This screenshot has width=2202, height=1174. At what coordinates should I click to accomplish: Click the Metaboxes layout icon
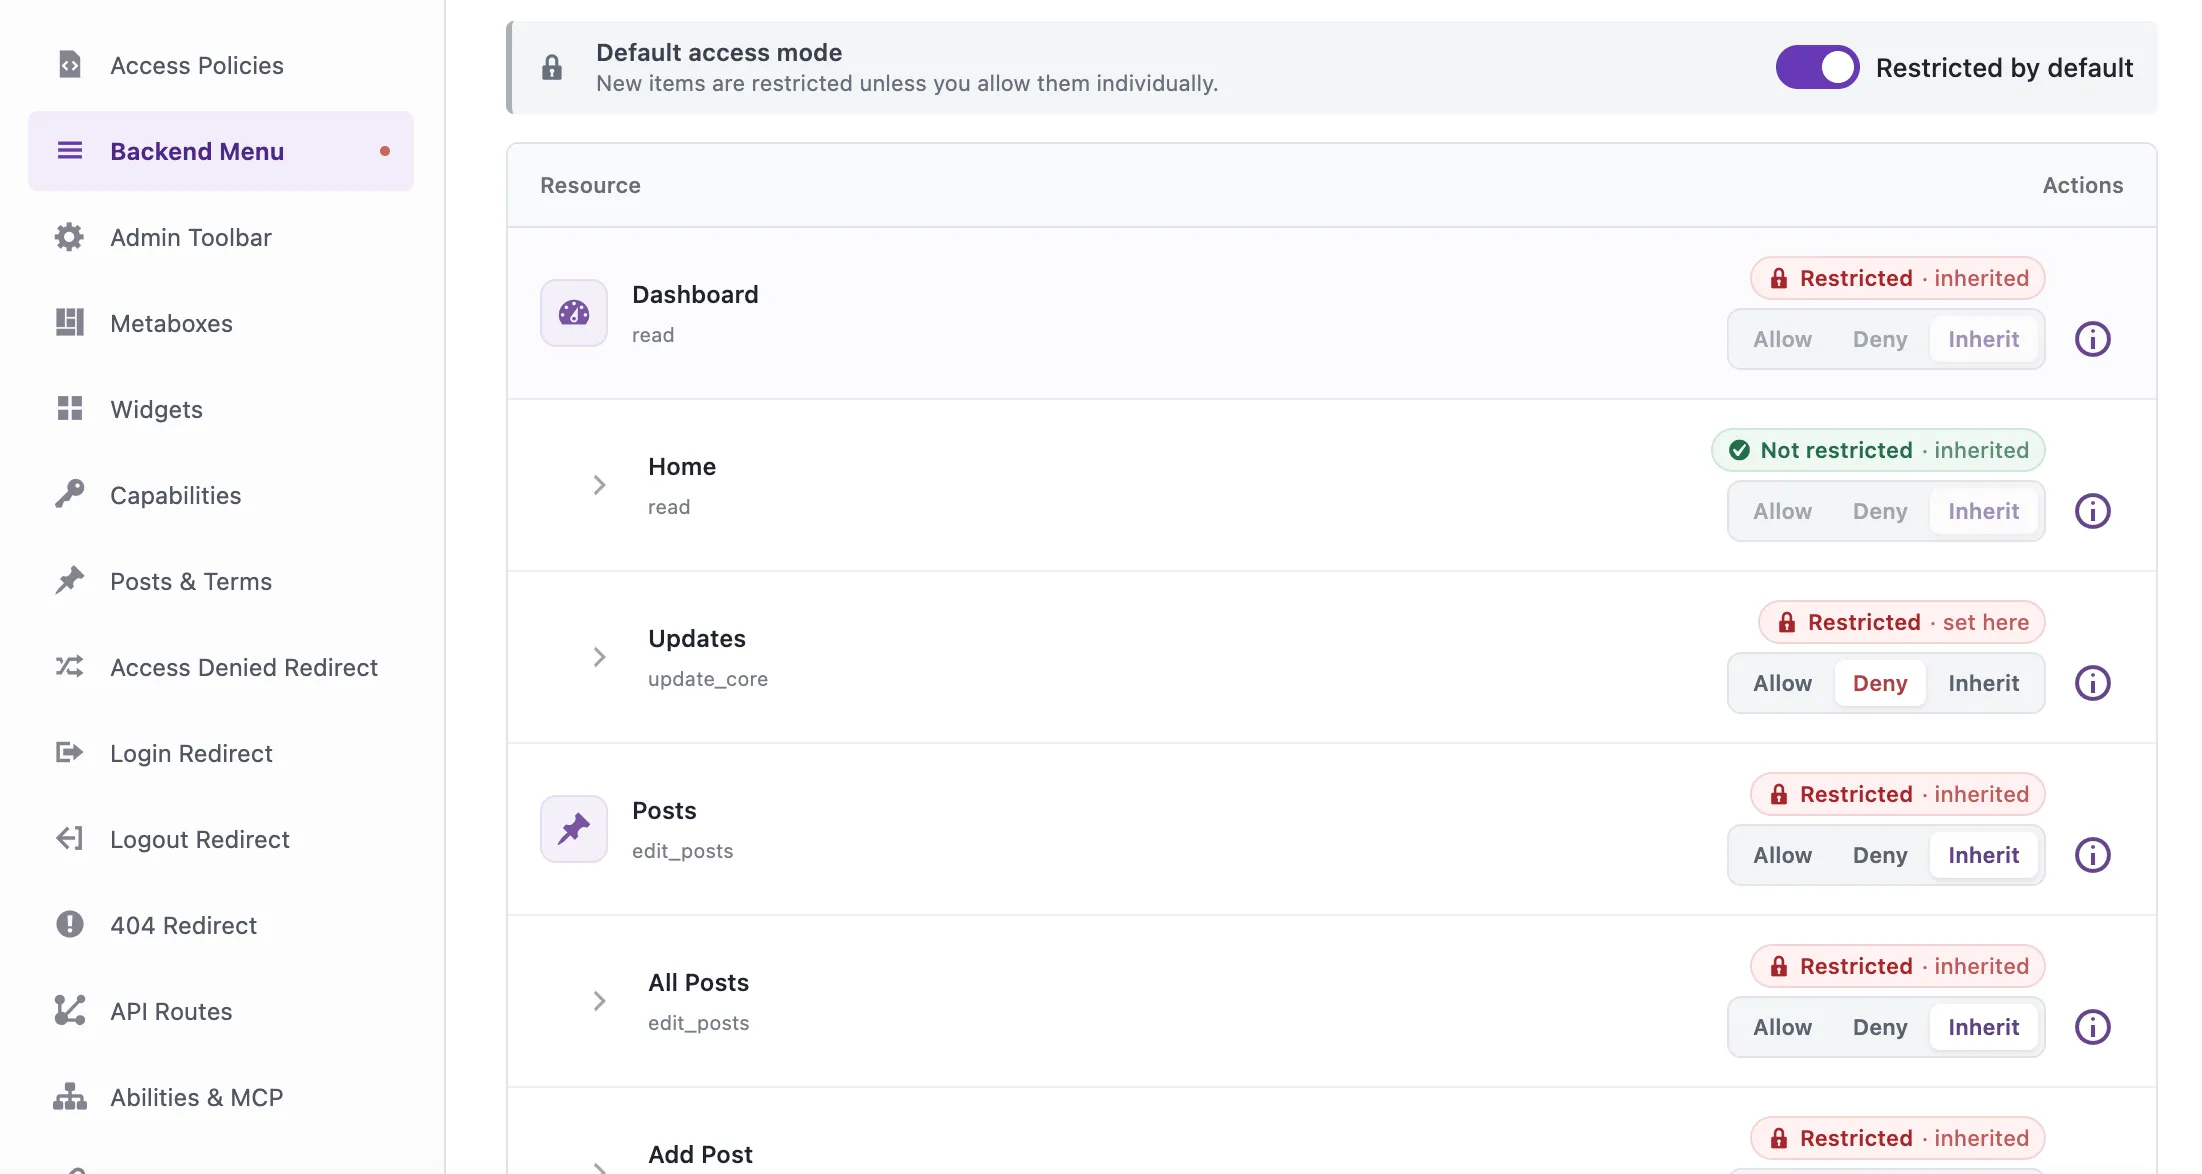[69, 323]
